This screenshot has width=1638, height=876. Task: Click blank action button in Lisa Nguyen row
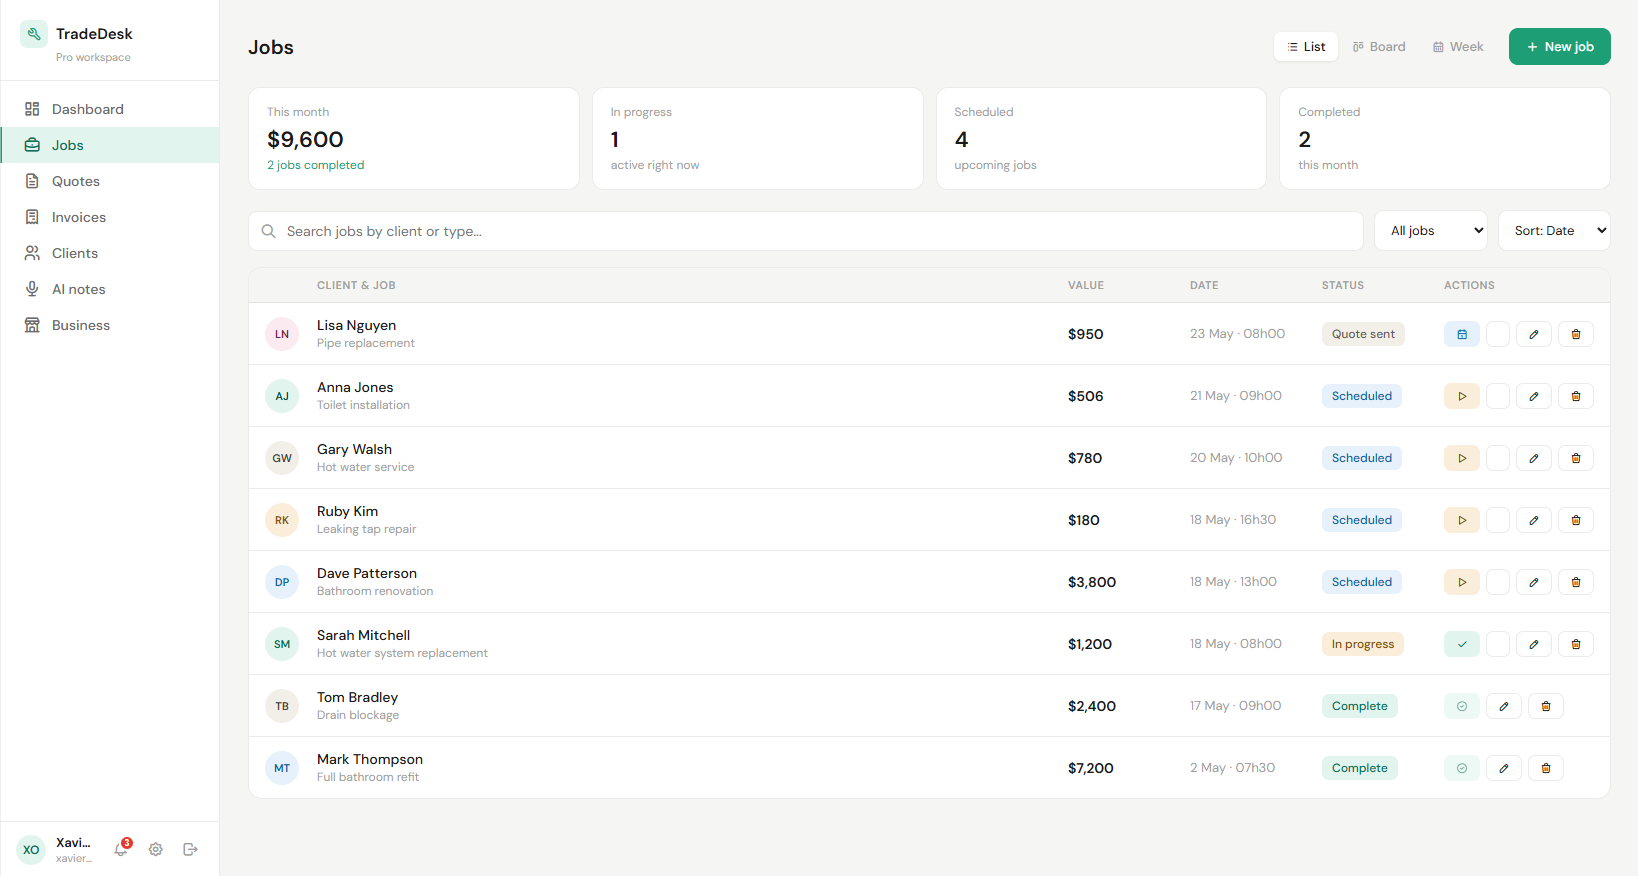[1497, 334]
